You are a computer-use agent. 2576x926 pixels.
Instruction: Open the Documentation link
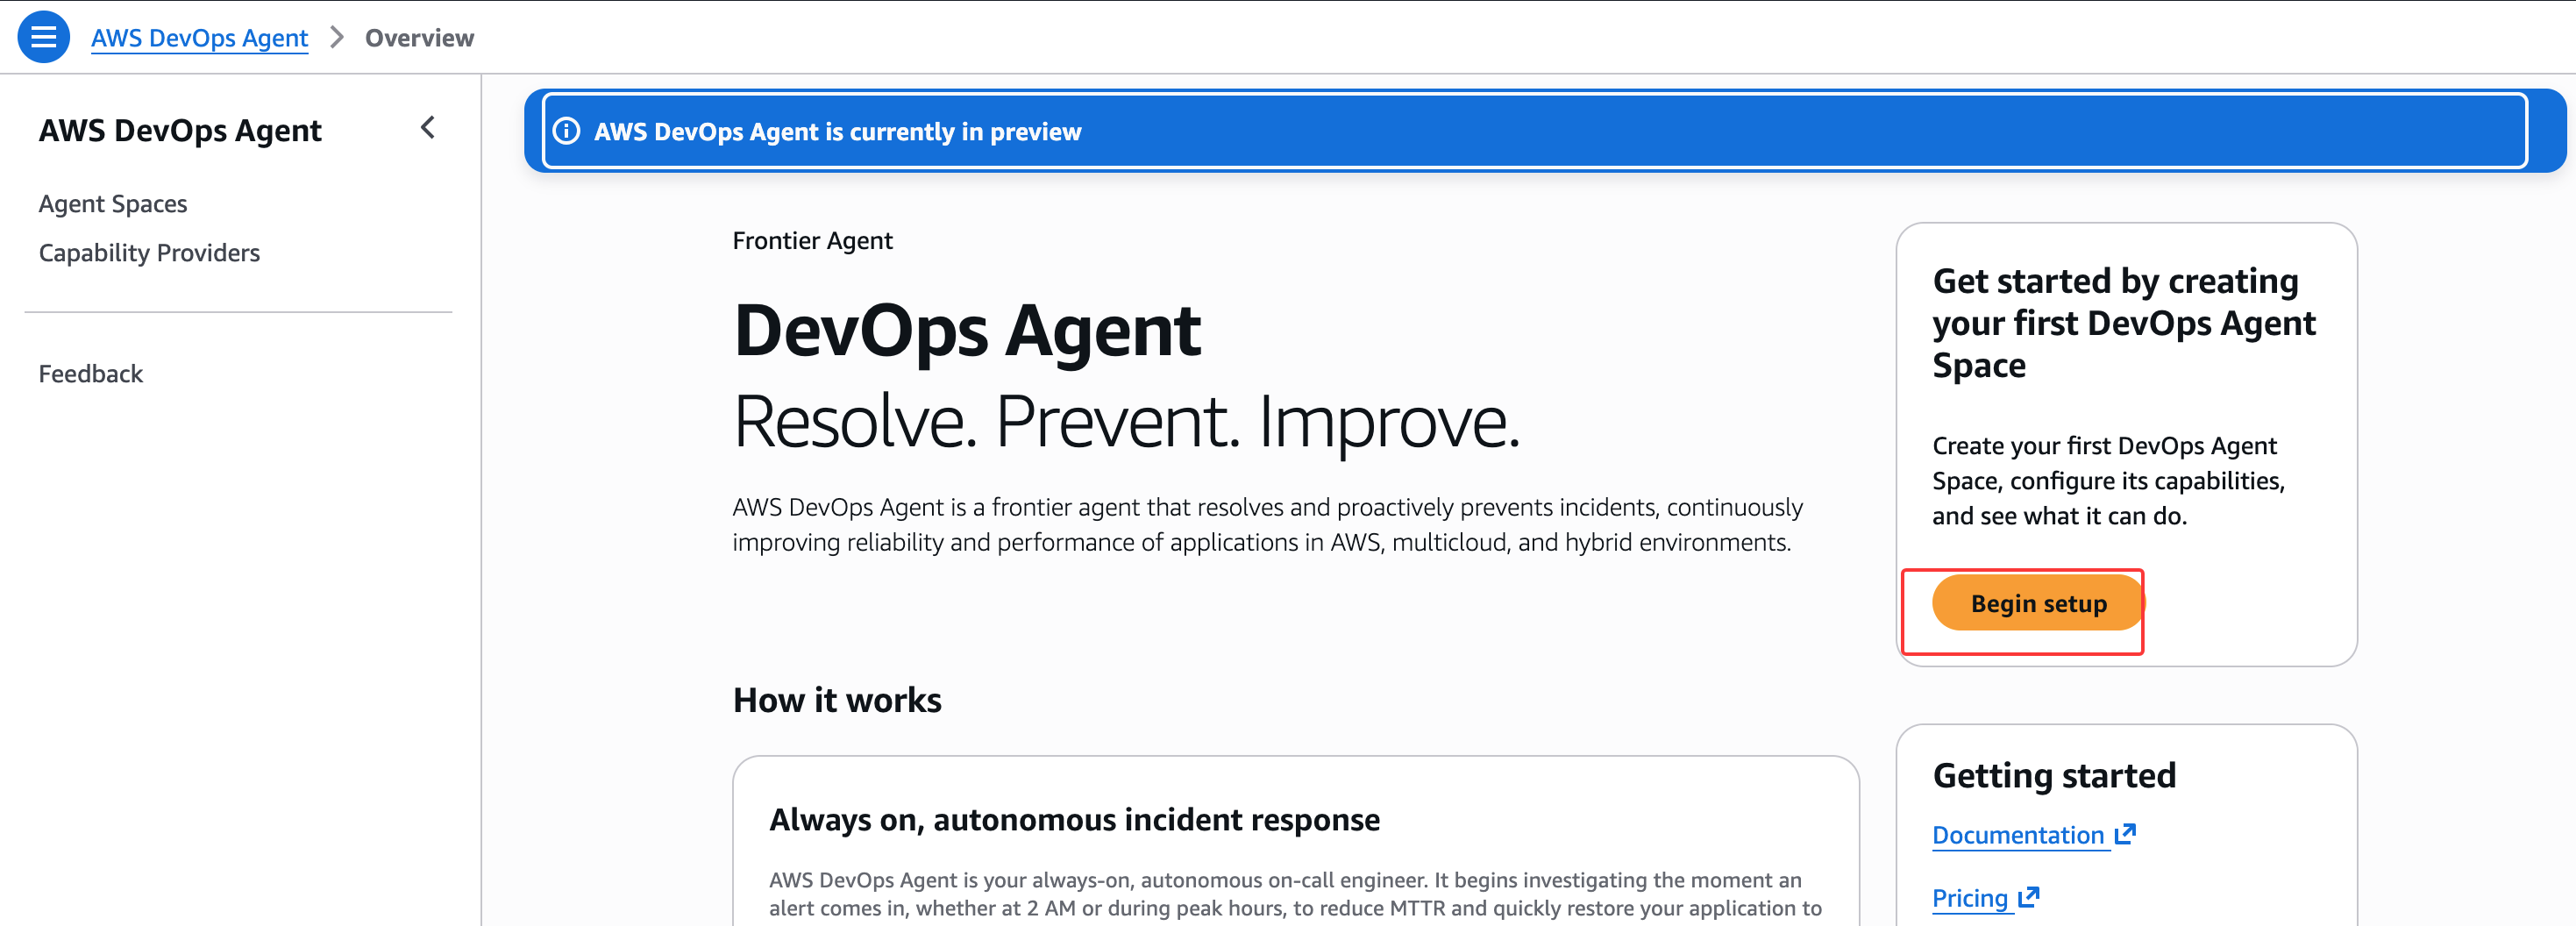[2018, 835]
